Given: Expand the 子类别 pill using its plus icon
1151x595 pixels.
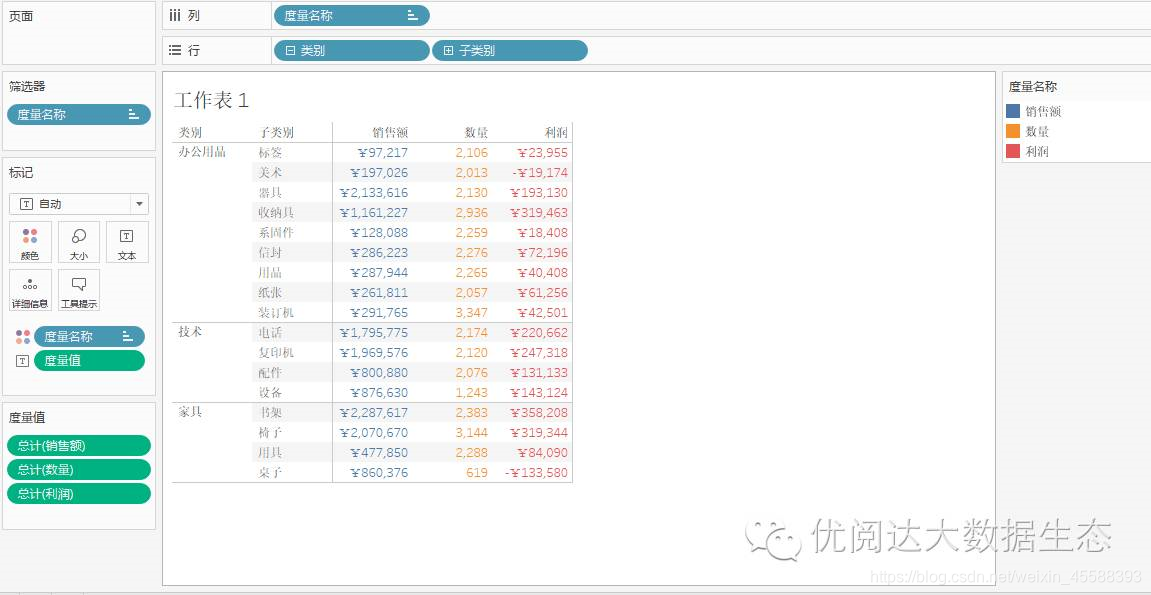Looking at the screenshot, I should [449, 51].
